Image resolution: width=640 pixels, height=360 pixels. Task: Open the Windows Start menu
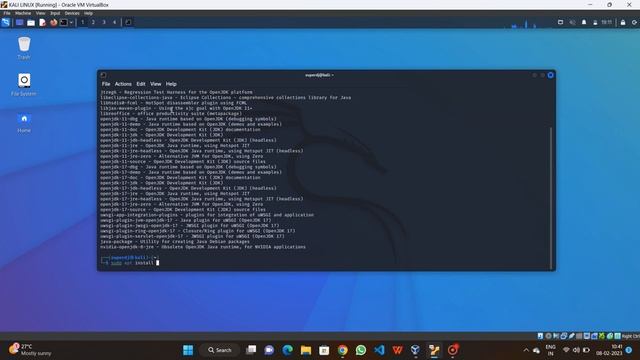pos(188,350)
